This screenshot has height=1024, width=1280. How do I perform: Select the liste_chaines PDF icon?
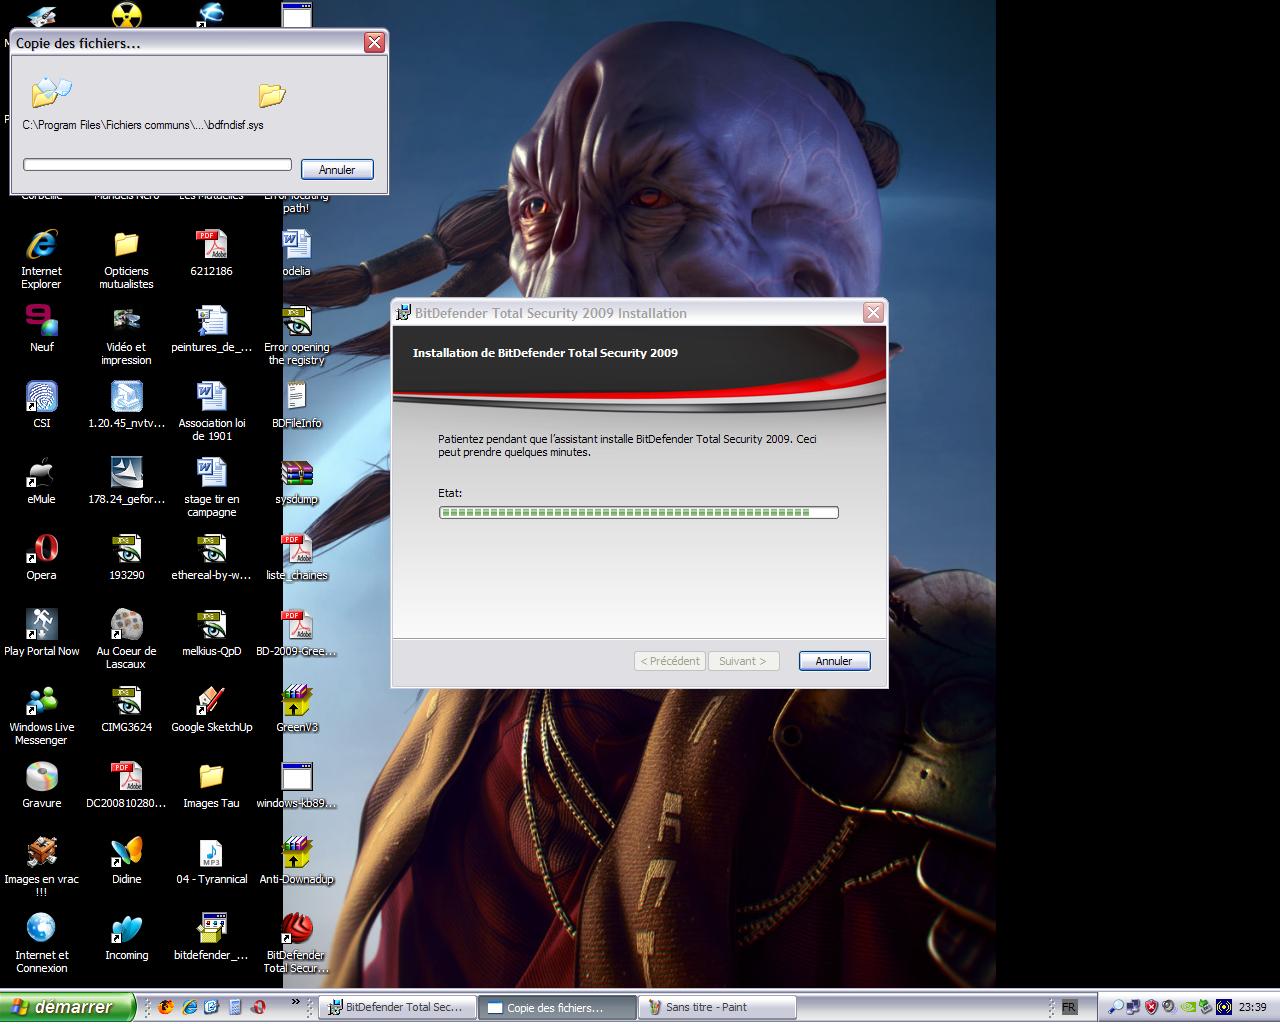tap(296, 556)
